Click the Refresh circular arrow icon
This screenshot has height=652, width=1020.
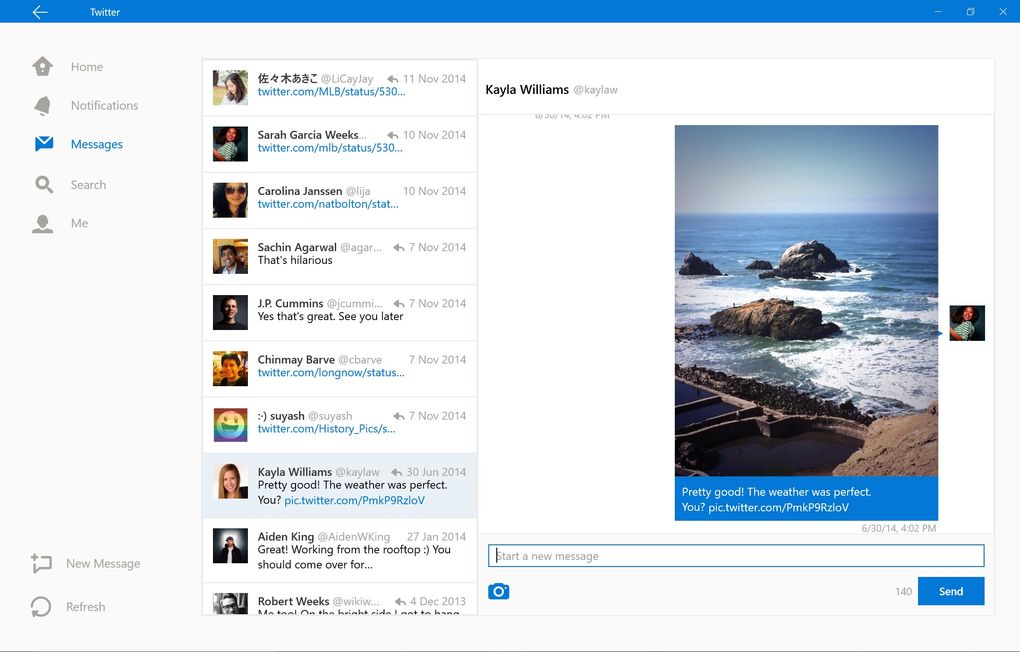tap(41, 607)
